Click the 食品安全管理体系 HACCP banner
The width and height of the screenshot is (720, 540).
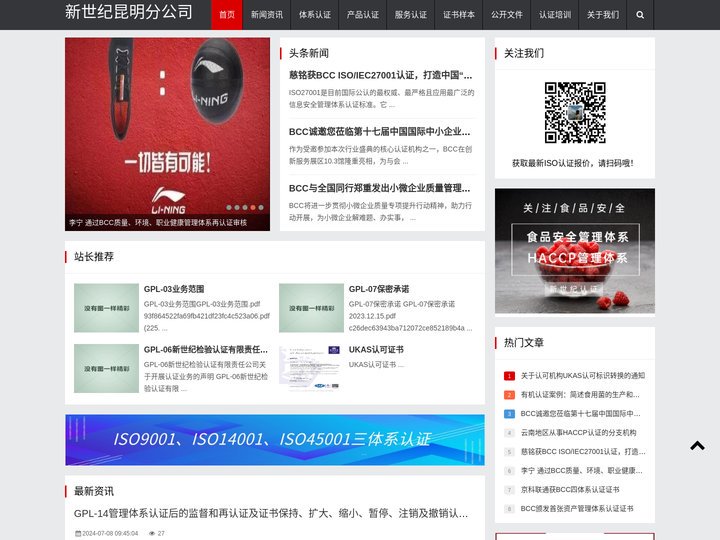575,251
